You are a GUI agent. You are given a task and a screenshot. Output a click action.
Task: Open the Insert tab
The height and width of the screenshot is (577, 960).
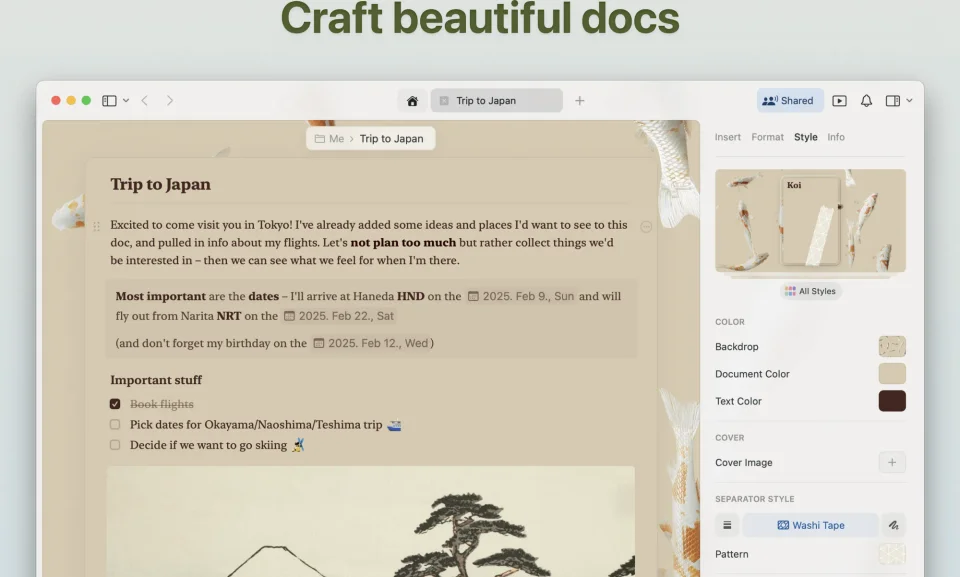(727, 137)
